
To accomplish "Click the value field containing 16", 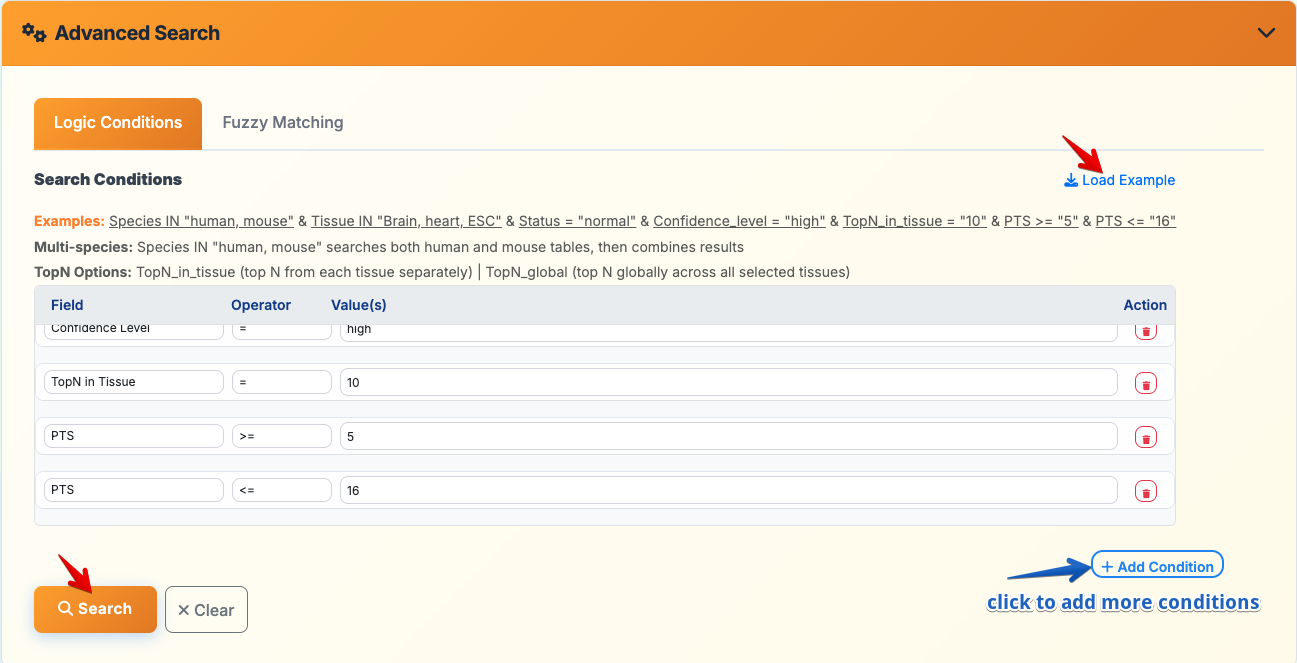I will (x=728, y=490).
